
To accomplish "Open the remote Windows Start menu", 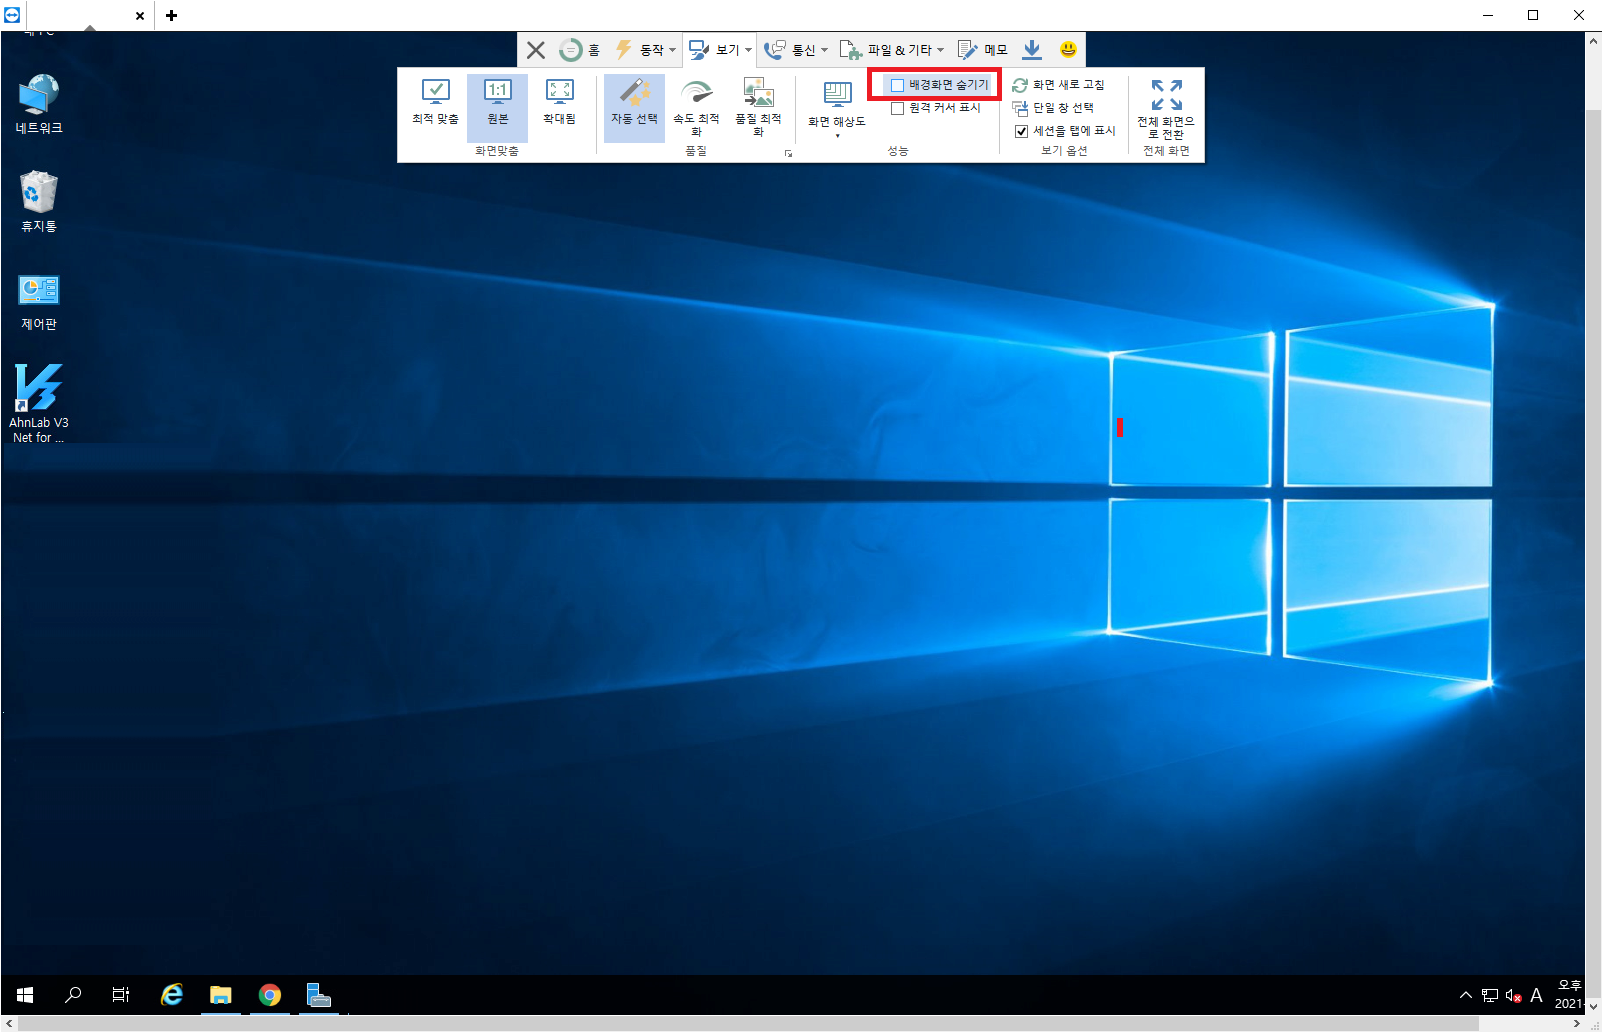I will pos(25,995).
